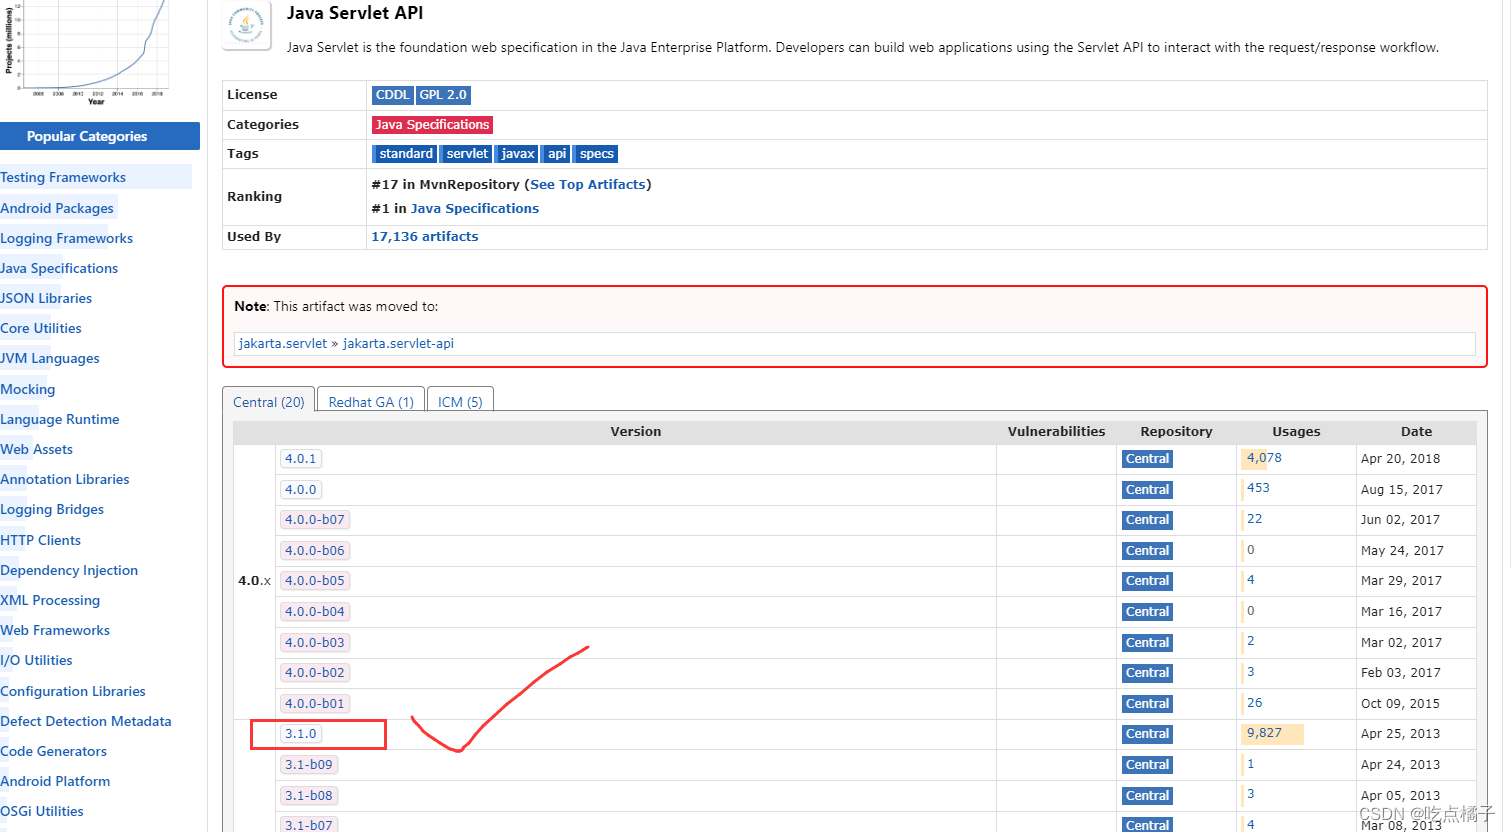Open Logging Bridges category

pos(52,509)
